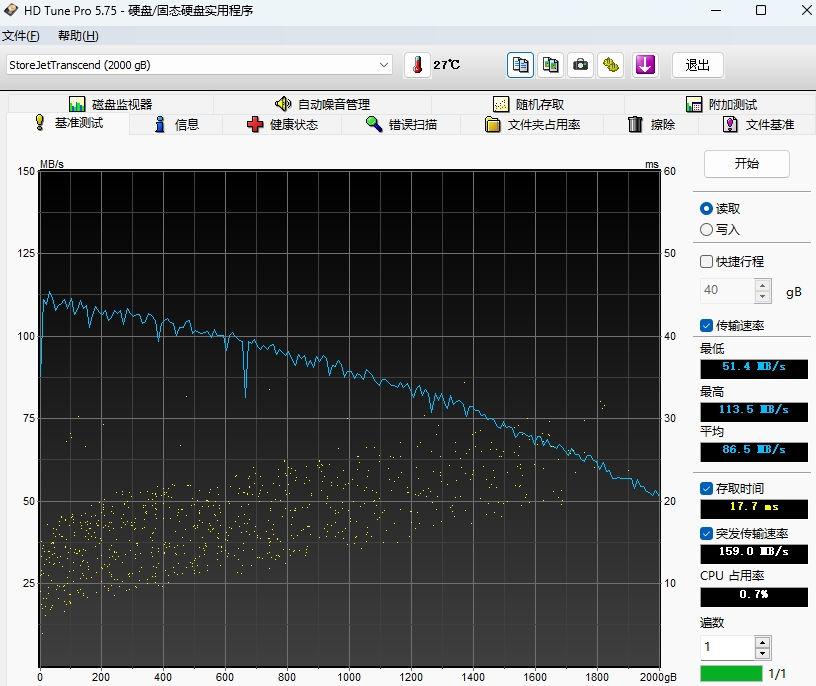Click the 开始 start button
Screen dimensions: 816x686
746,163
